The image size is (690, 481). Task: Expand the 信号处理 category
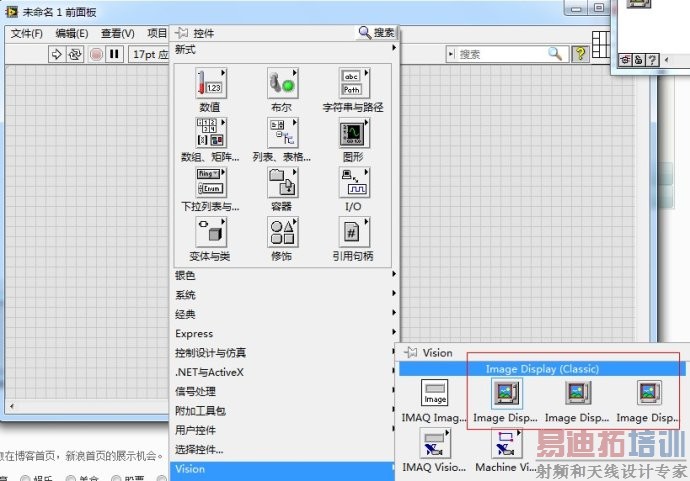coord(283,391)
